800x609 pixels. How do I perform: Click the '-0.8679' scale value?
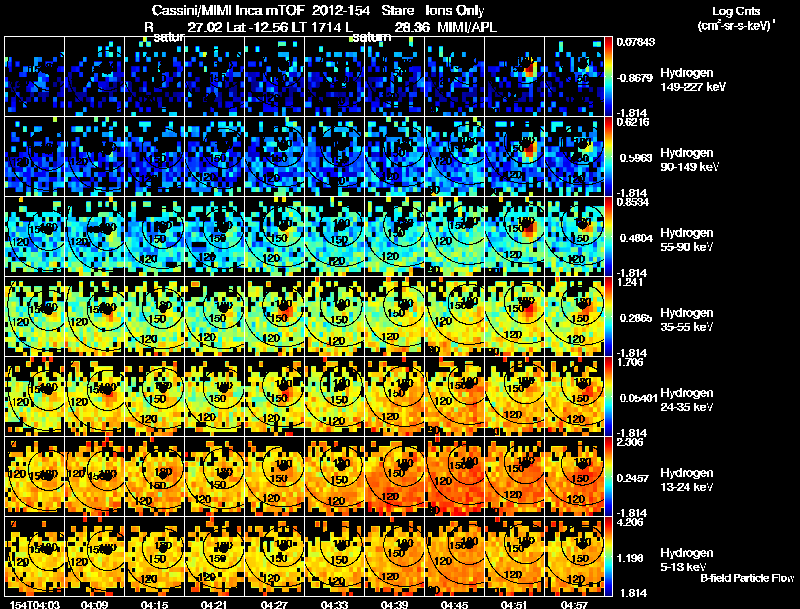pos(634,78)
